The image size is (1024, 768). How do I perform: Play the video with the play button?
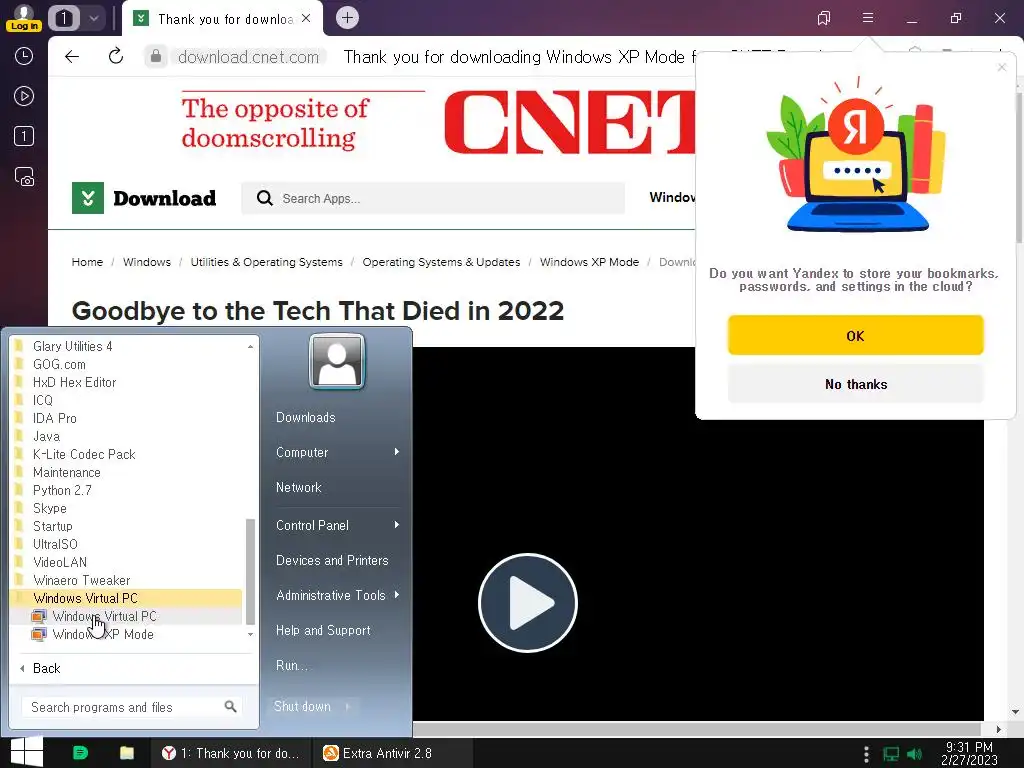(x=528, y=602)
